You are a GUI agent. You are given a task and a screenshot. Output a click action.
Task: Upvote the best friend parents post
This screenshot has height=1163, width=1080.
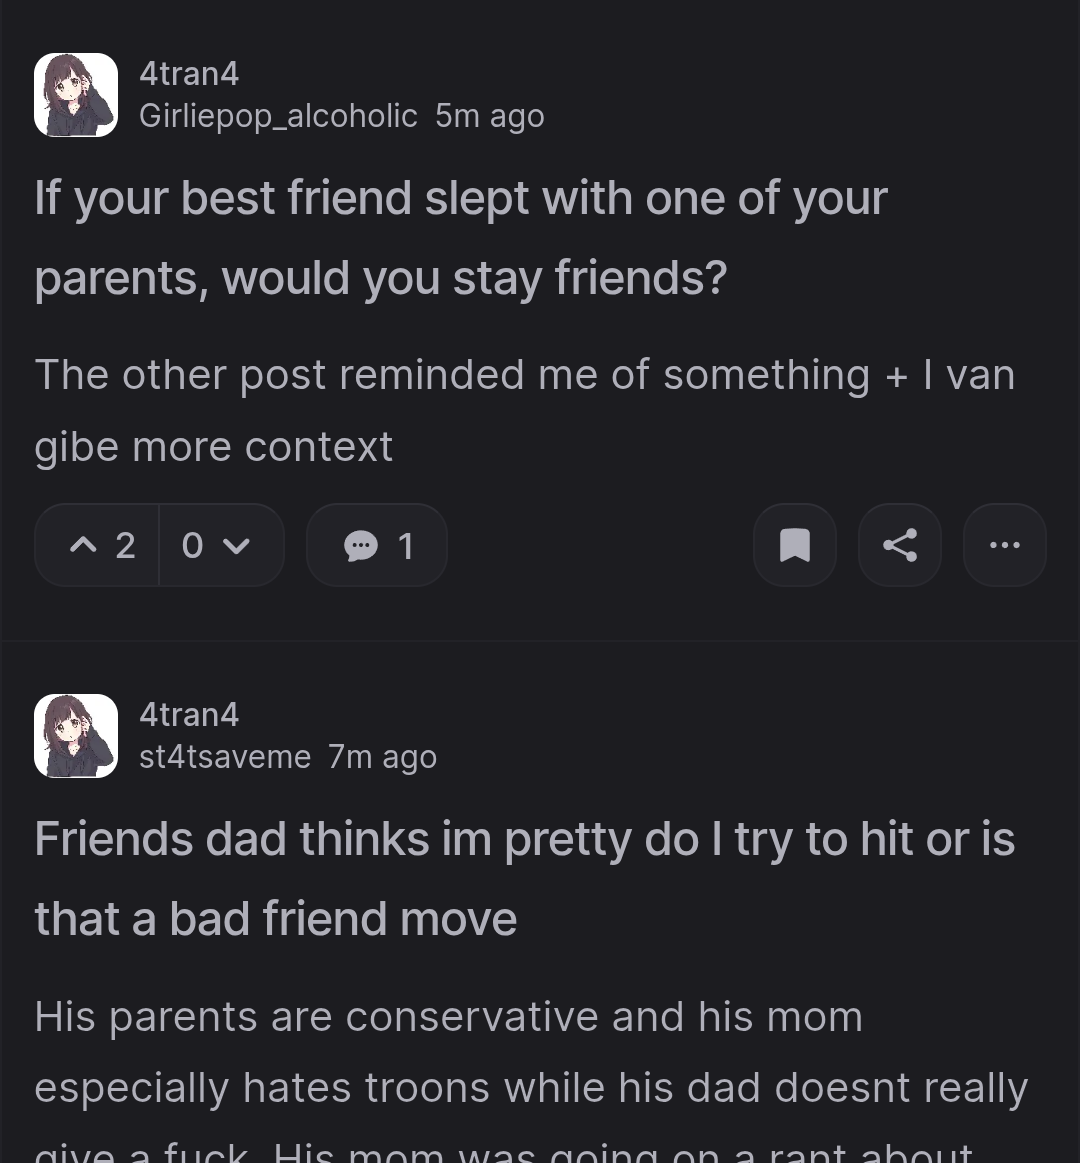[84, 545]
